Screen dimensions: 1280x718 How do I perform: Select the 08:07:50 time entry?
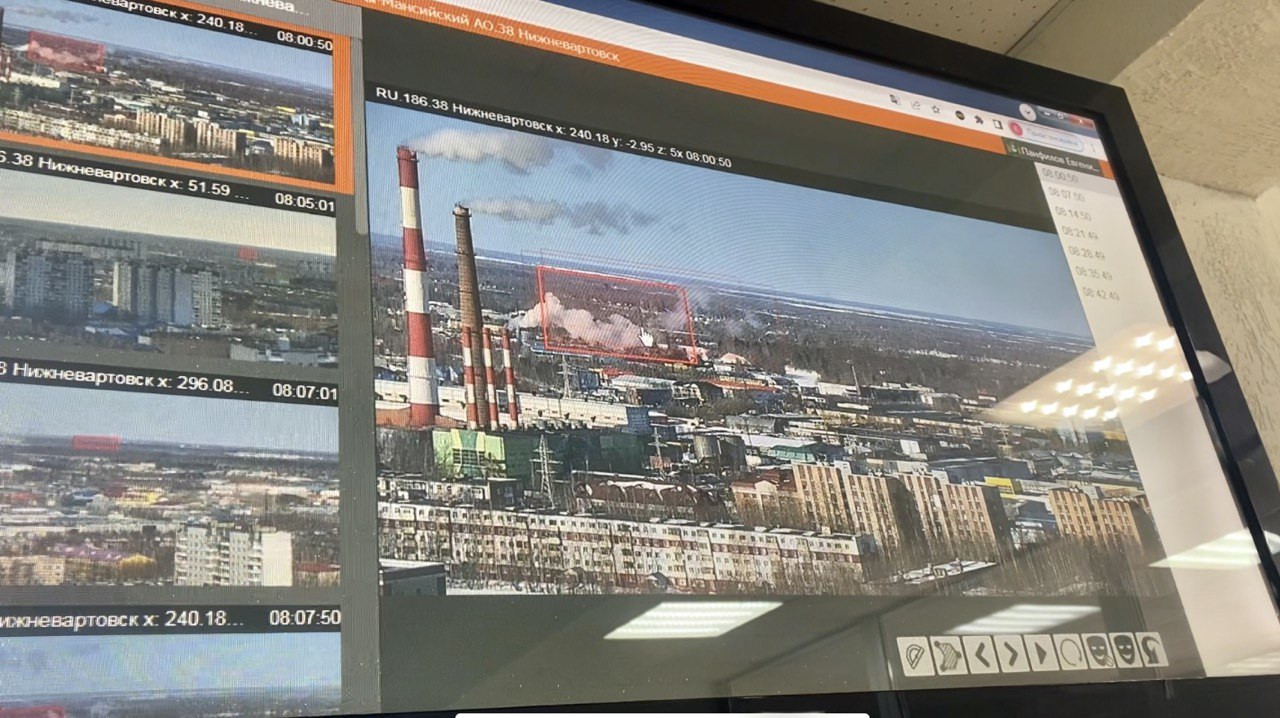(x=1064, y=194)
